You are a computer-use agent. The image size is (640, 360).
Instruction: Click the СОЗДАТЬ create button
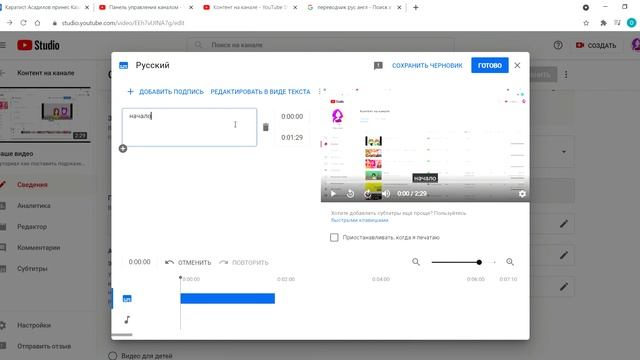596,45
